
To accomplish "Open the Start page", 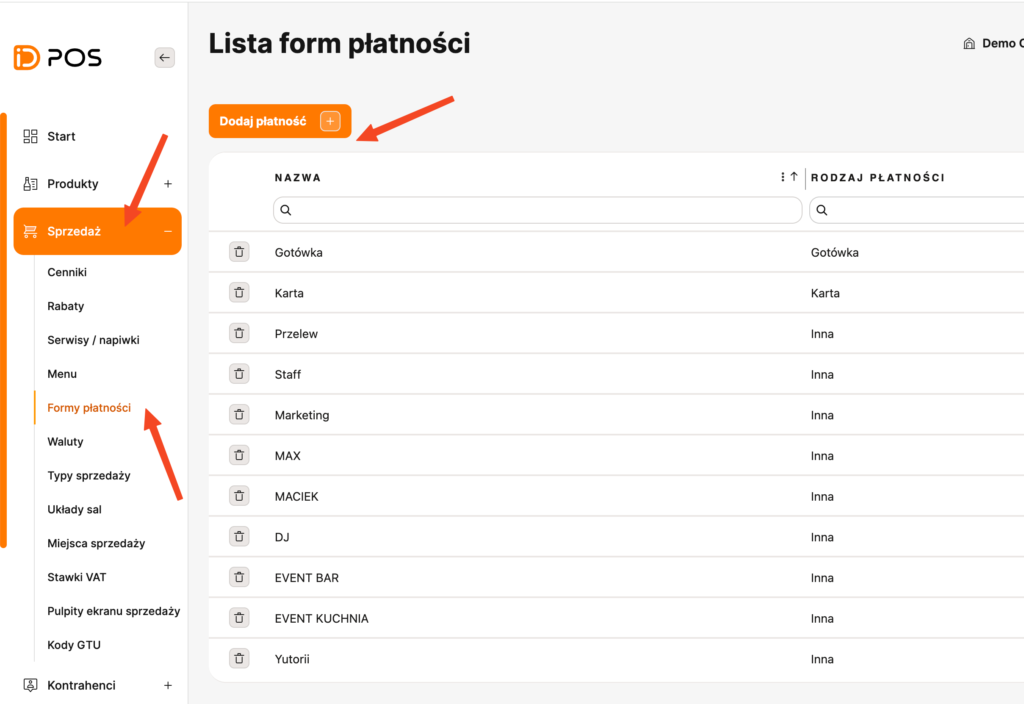I will [x=61, y=136].
